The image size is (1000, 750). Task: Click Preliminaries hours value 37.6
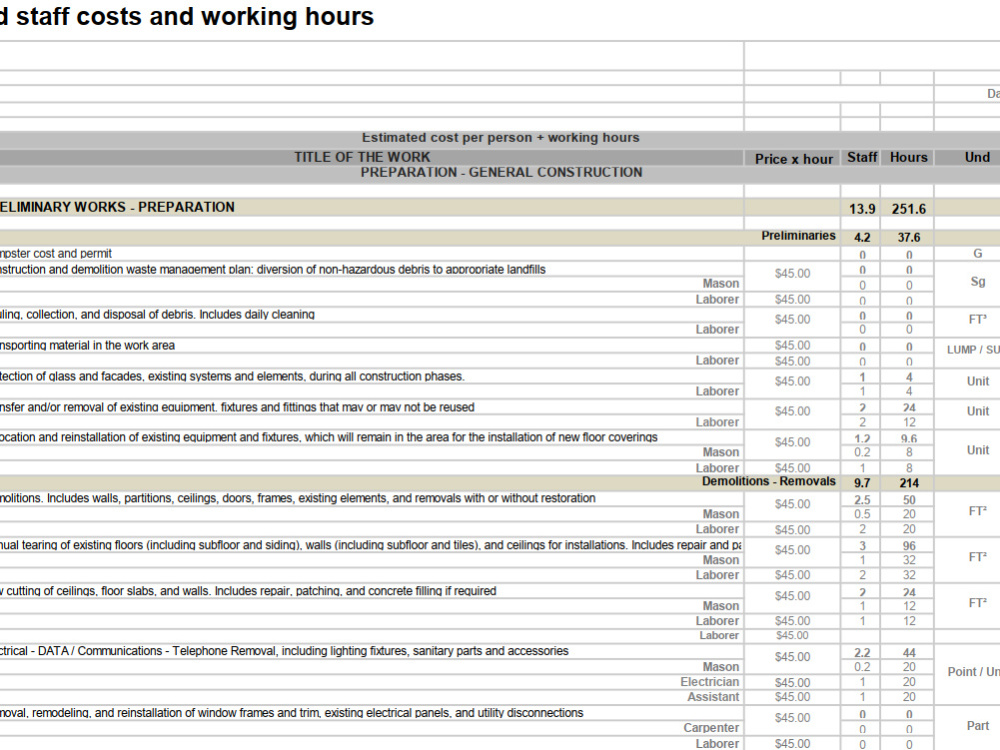coord(908,237)
